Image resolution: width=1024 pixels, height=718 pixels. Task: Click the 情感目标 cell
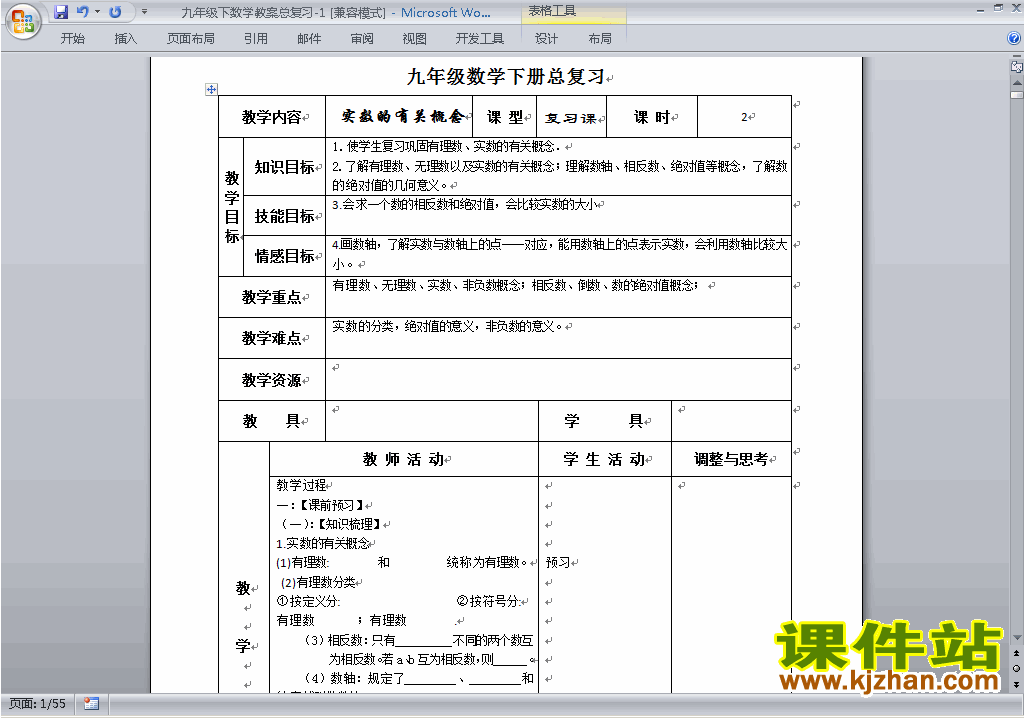tap(284, 256)
